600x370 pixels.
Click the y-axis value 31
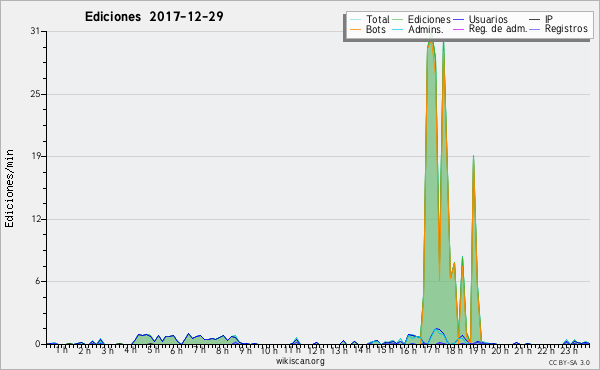pyautogui.click(x=35, y=31)
